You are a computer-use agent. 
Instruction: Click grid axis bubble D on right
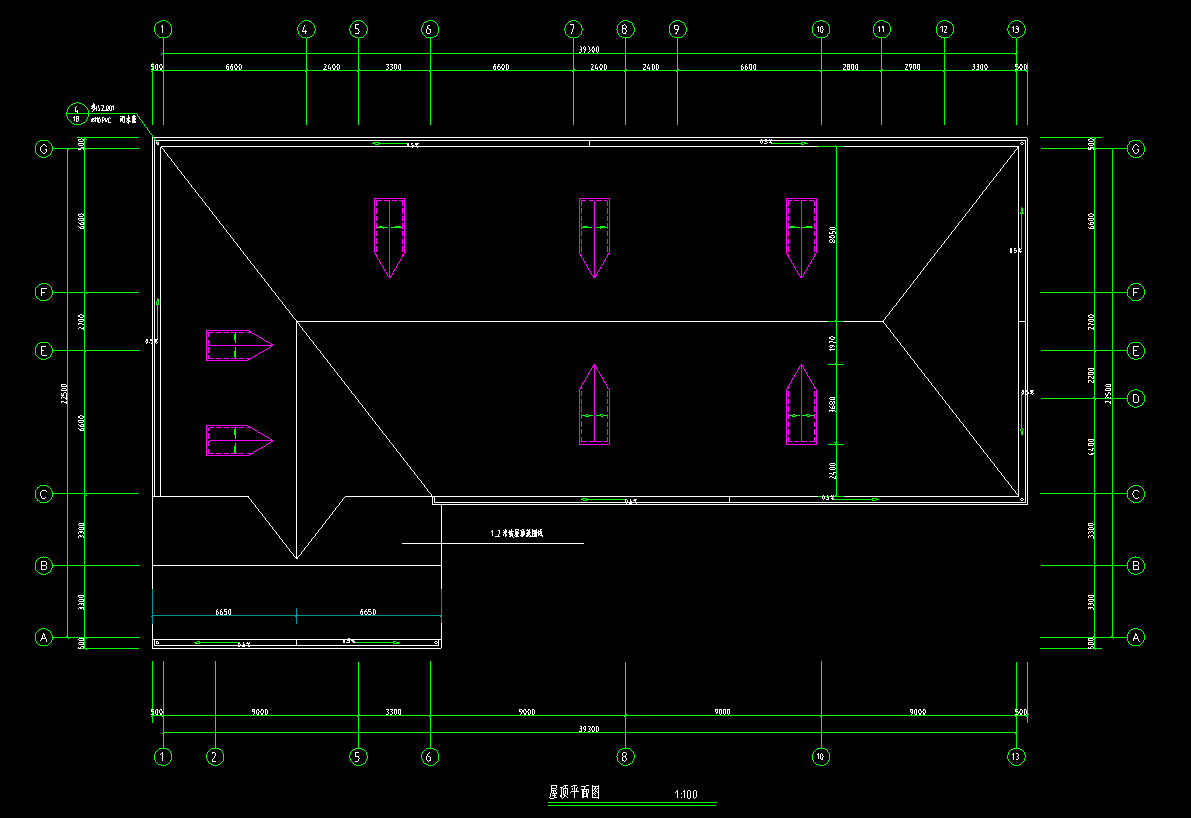pos(1135,399)
